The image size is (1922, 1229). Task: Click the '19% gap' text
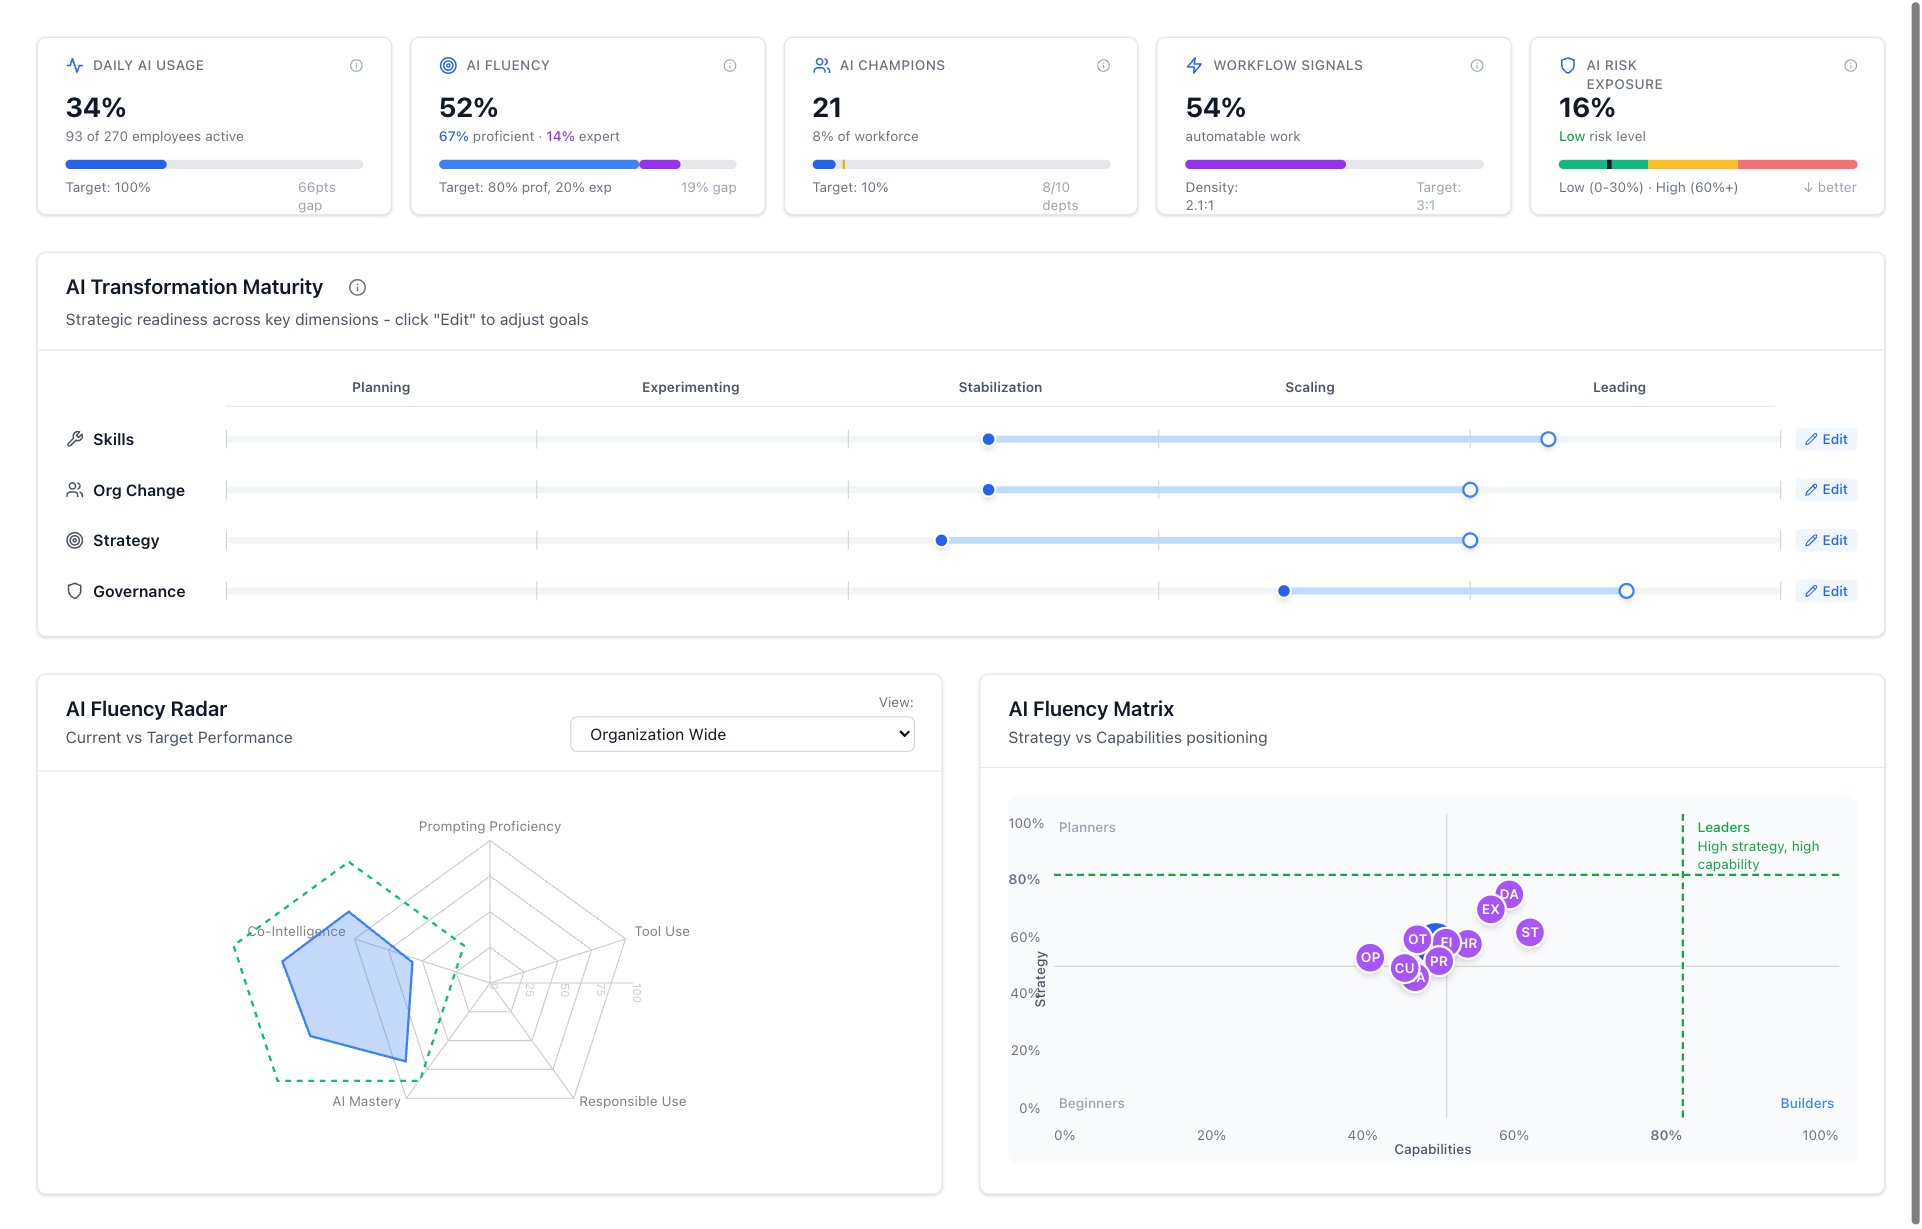[709, 188]
